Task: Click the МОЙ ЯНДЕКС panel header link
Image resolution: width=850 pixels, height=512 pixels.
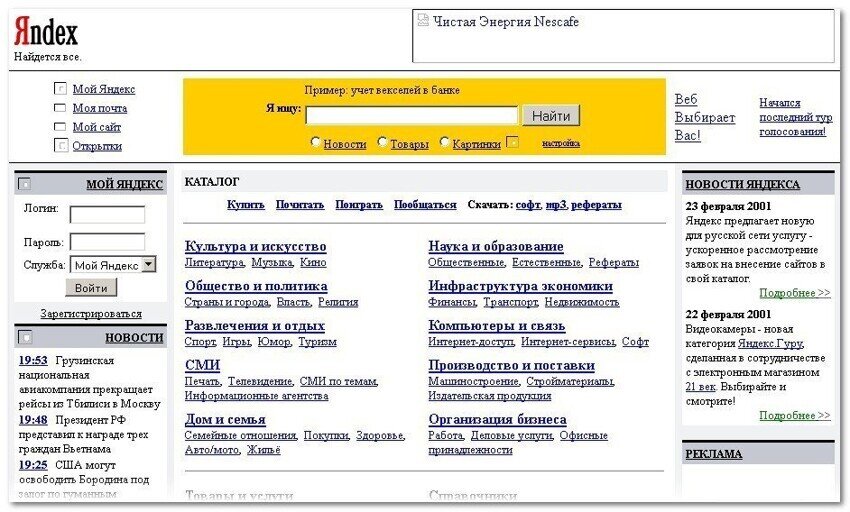Action: 124,184
